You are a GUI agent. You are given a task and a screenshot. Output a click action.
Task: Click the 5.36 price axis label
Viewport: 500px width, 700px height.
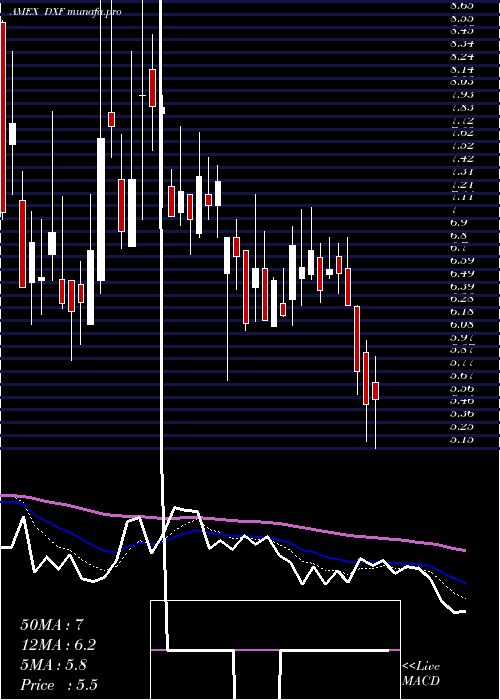coord(462,414)
